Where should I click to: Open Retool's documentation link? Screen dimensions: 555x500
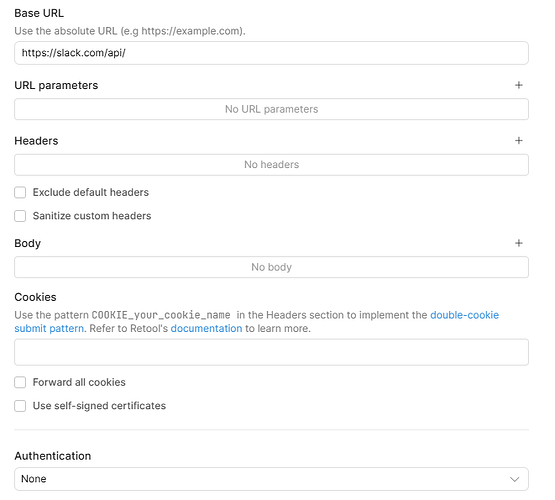click(206, 328)
